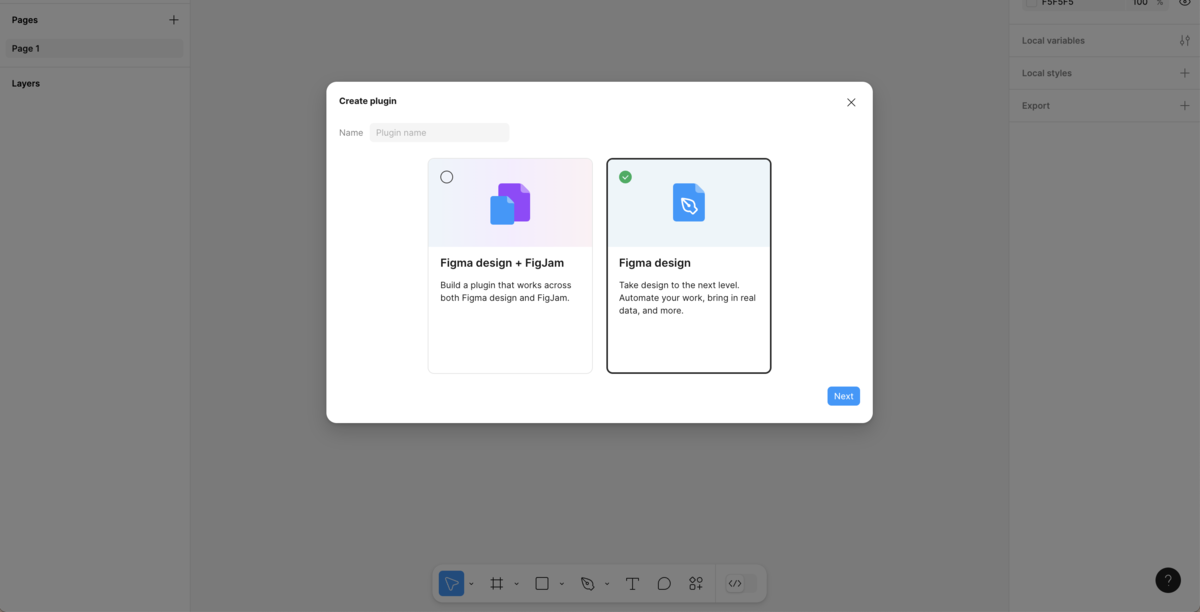Viewport: 1200px width, 612px height.
Task: Add a local style with plus icon
Action: click(1185, 73)
